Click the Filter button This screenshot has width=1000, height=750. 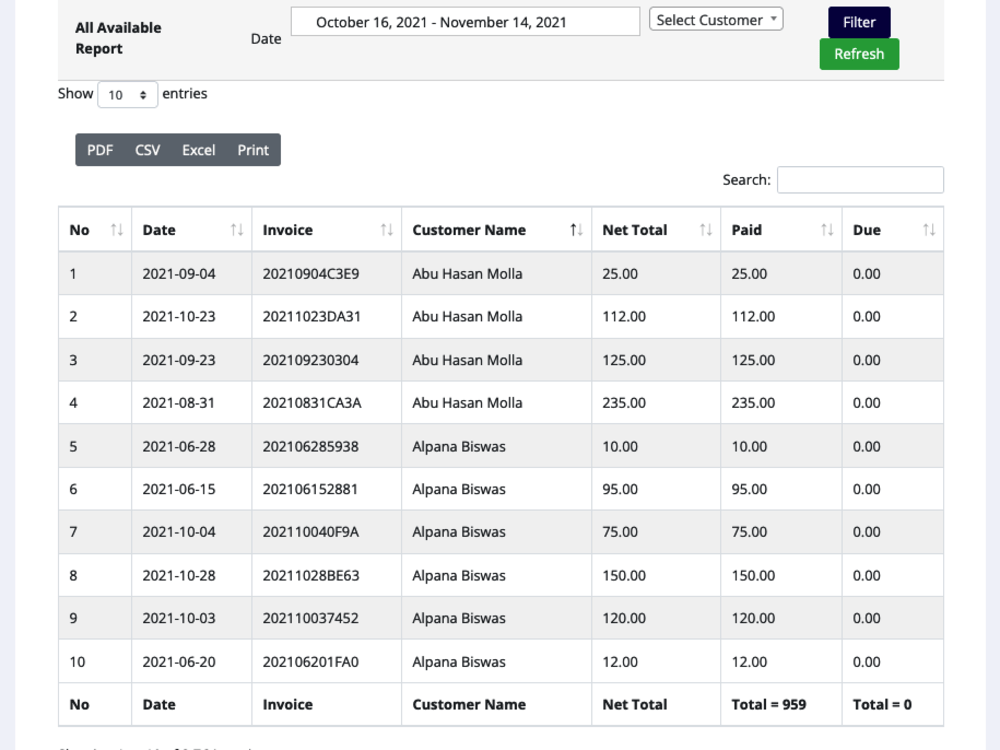(859, 22)
